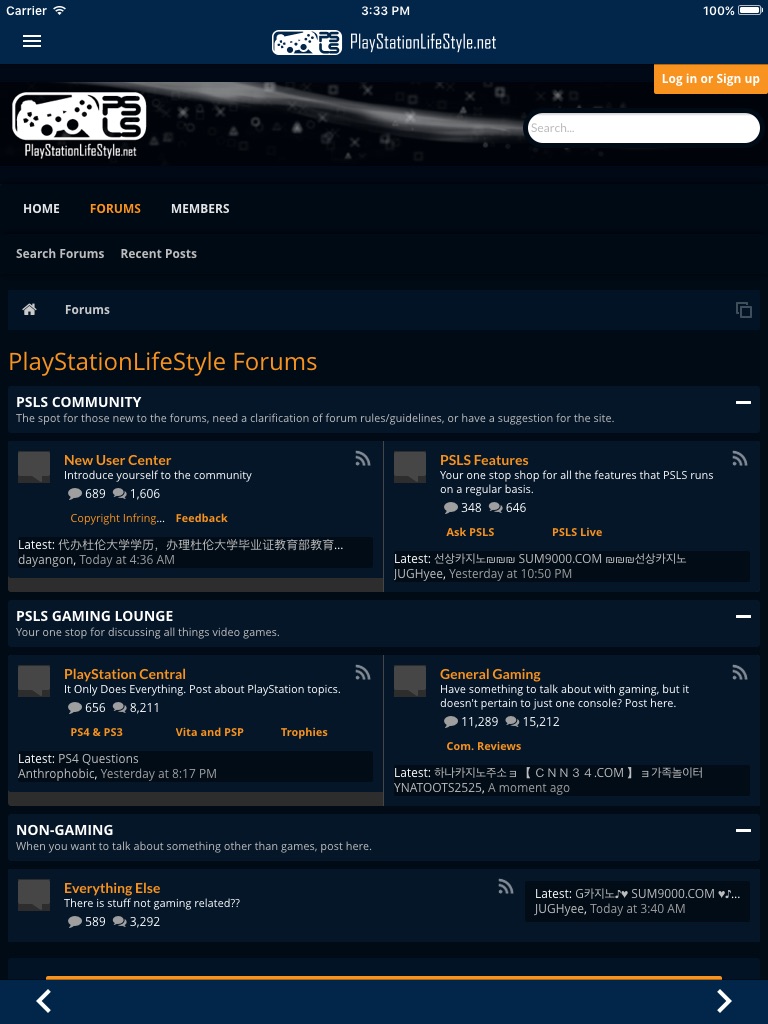The width and height of the screenshot is (768, 1024).
Task: Go forward with the right arrow
Action: (x=724, y=1000)
